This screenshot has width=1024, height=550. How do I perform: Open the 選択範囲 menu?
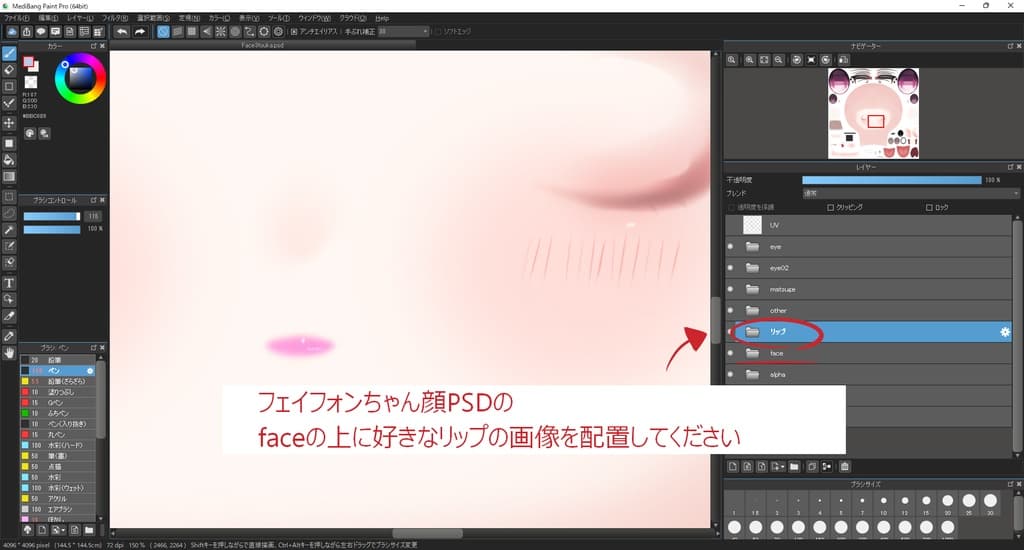(153, 18)
